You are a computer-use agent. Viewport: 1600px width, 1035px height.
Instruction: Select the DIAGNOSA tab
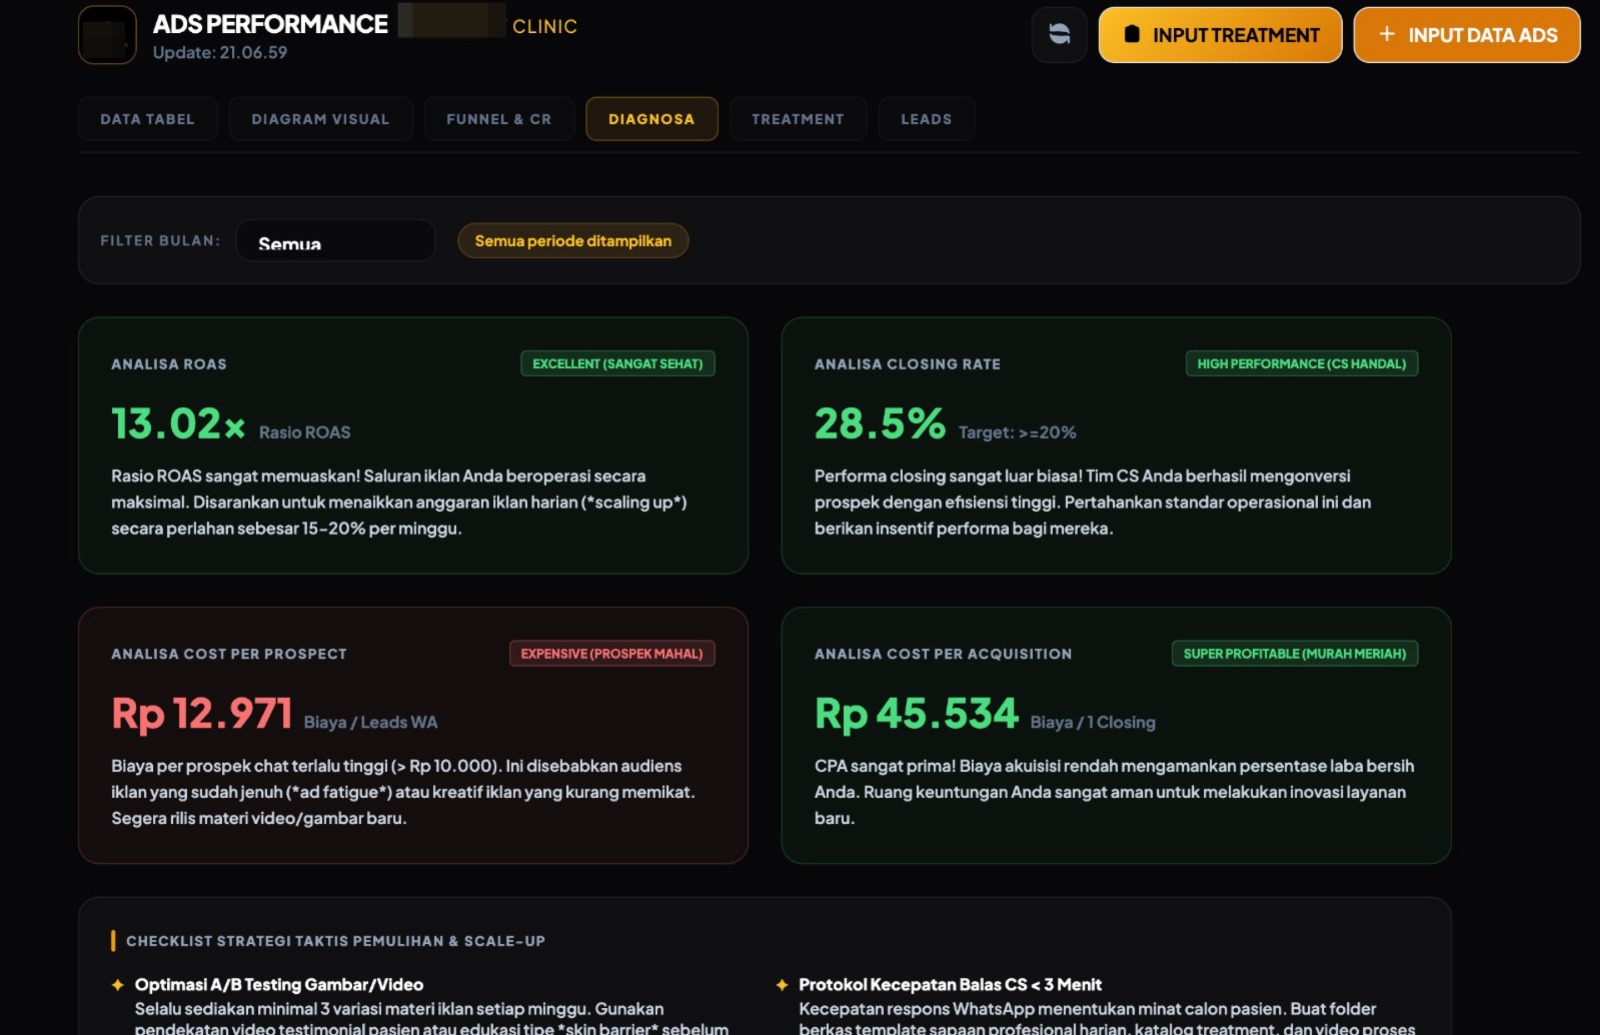pyautogui.click(x=652, y=119)
